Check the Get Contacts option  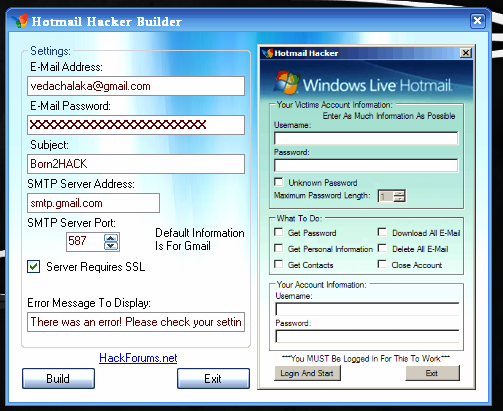coord(279,264)
